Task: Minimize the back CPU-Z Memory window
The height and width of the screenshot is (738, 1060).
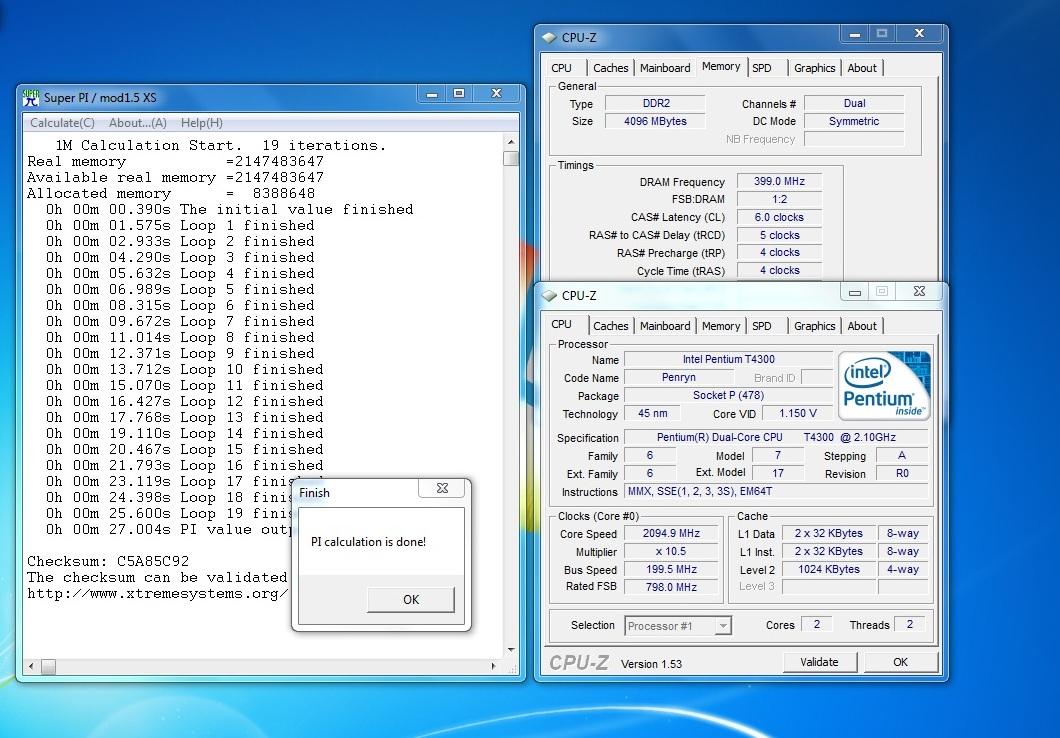Action: click(854, 34)
